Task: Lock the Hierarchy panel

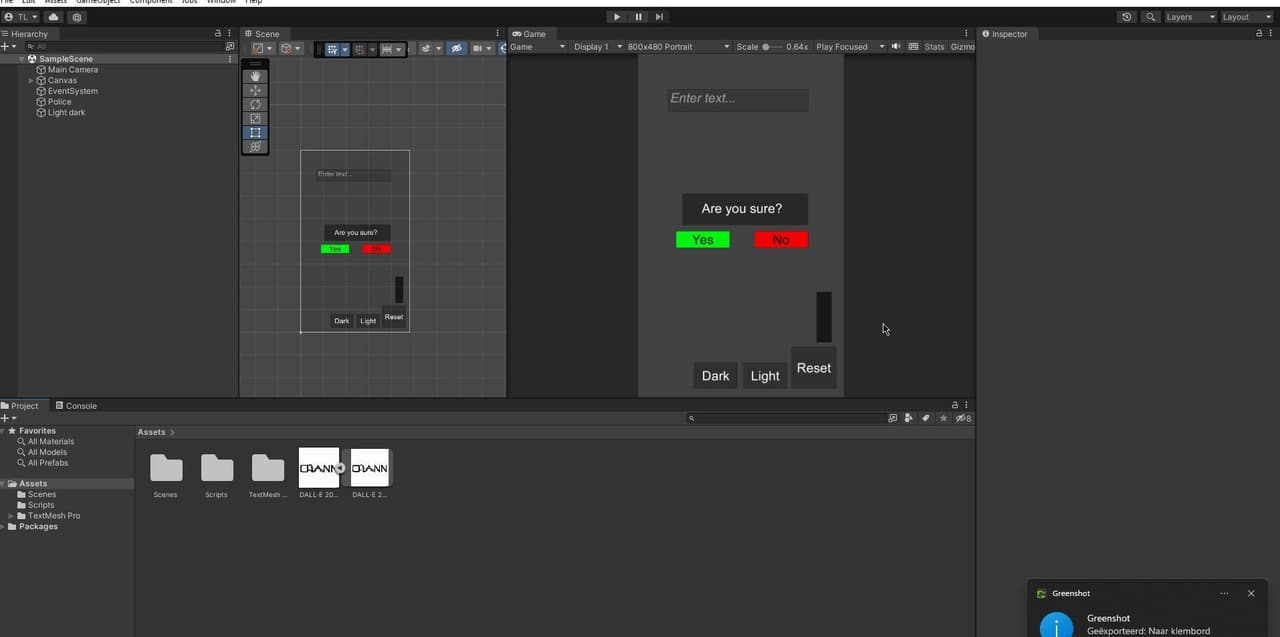Action: click(218, 33)
